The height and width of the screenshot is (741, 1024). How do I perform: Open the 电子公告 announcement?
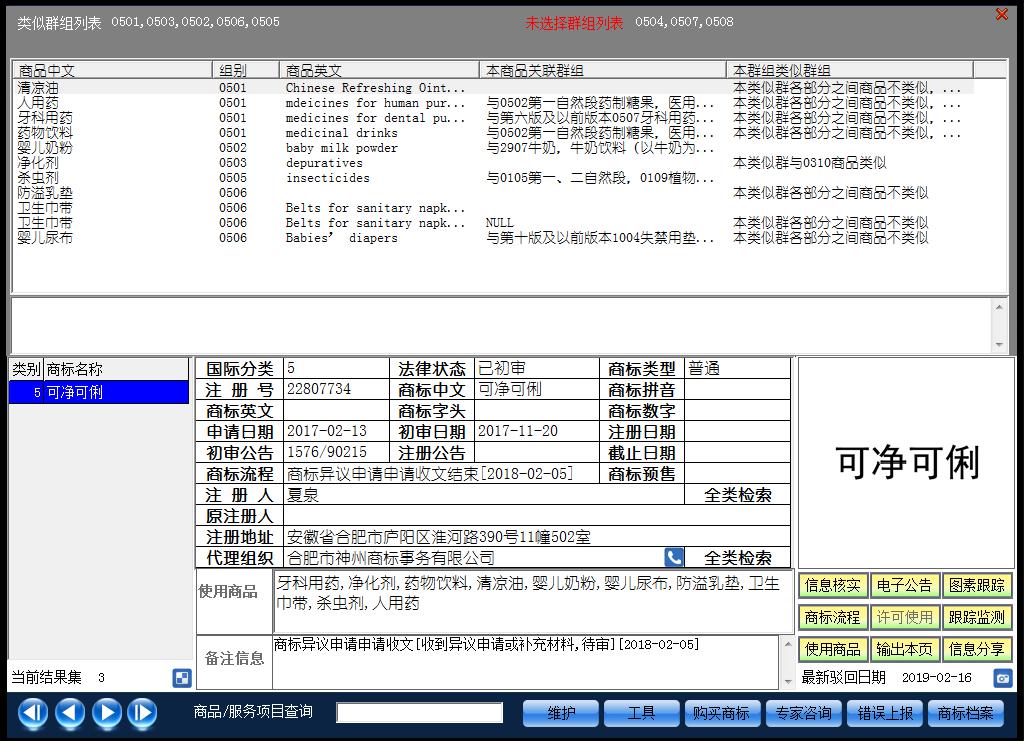pyautogui.click(x=904, y=585)
